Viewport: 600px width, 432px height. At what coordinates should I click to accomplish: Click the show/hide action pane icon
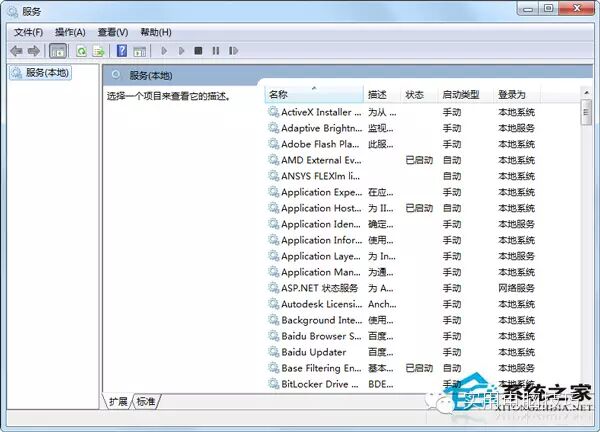139,51
